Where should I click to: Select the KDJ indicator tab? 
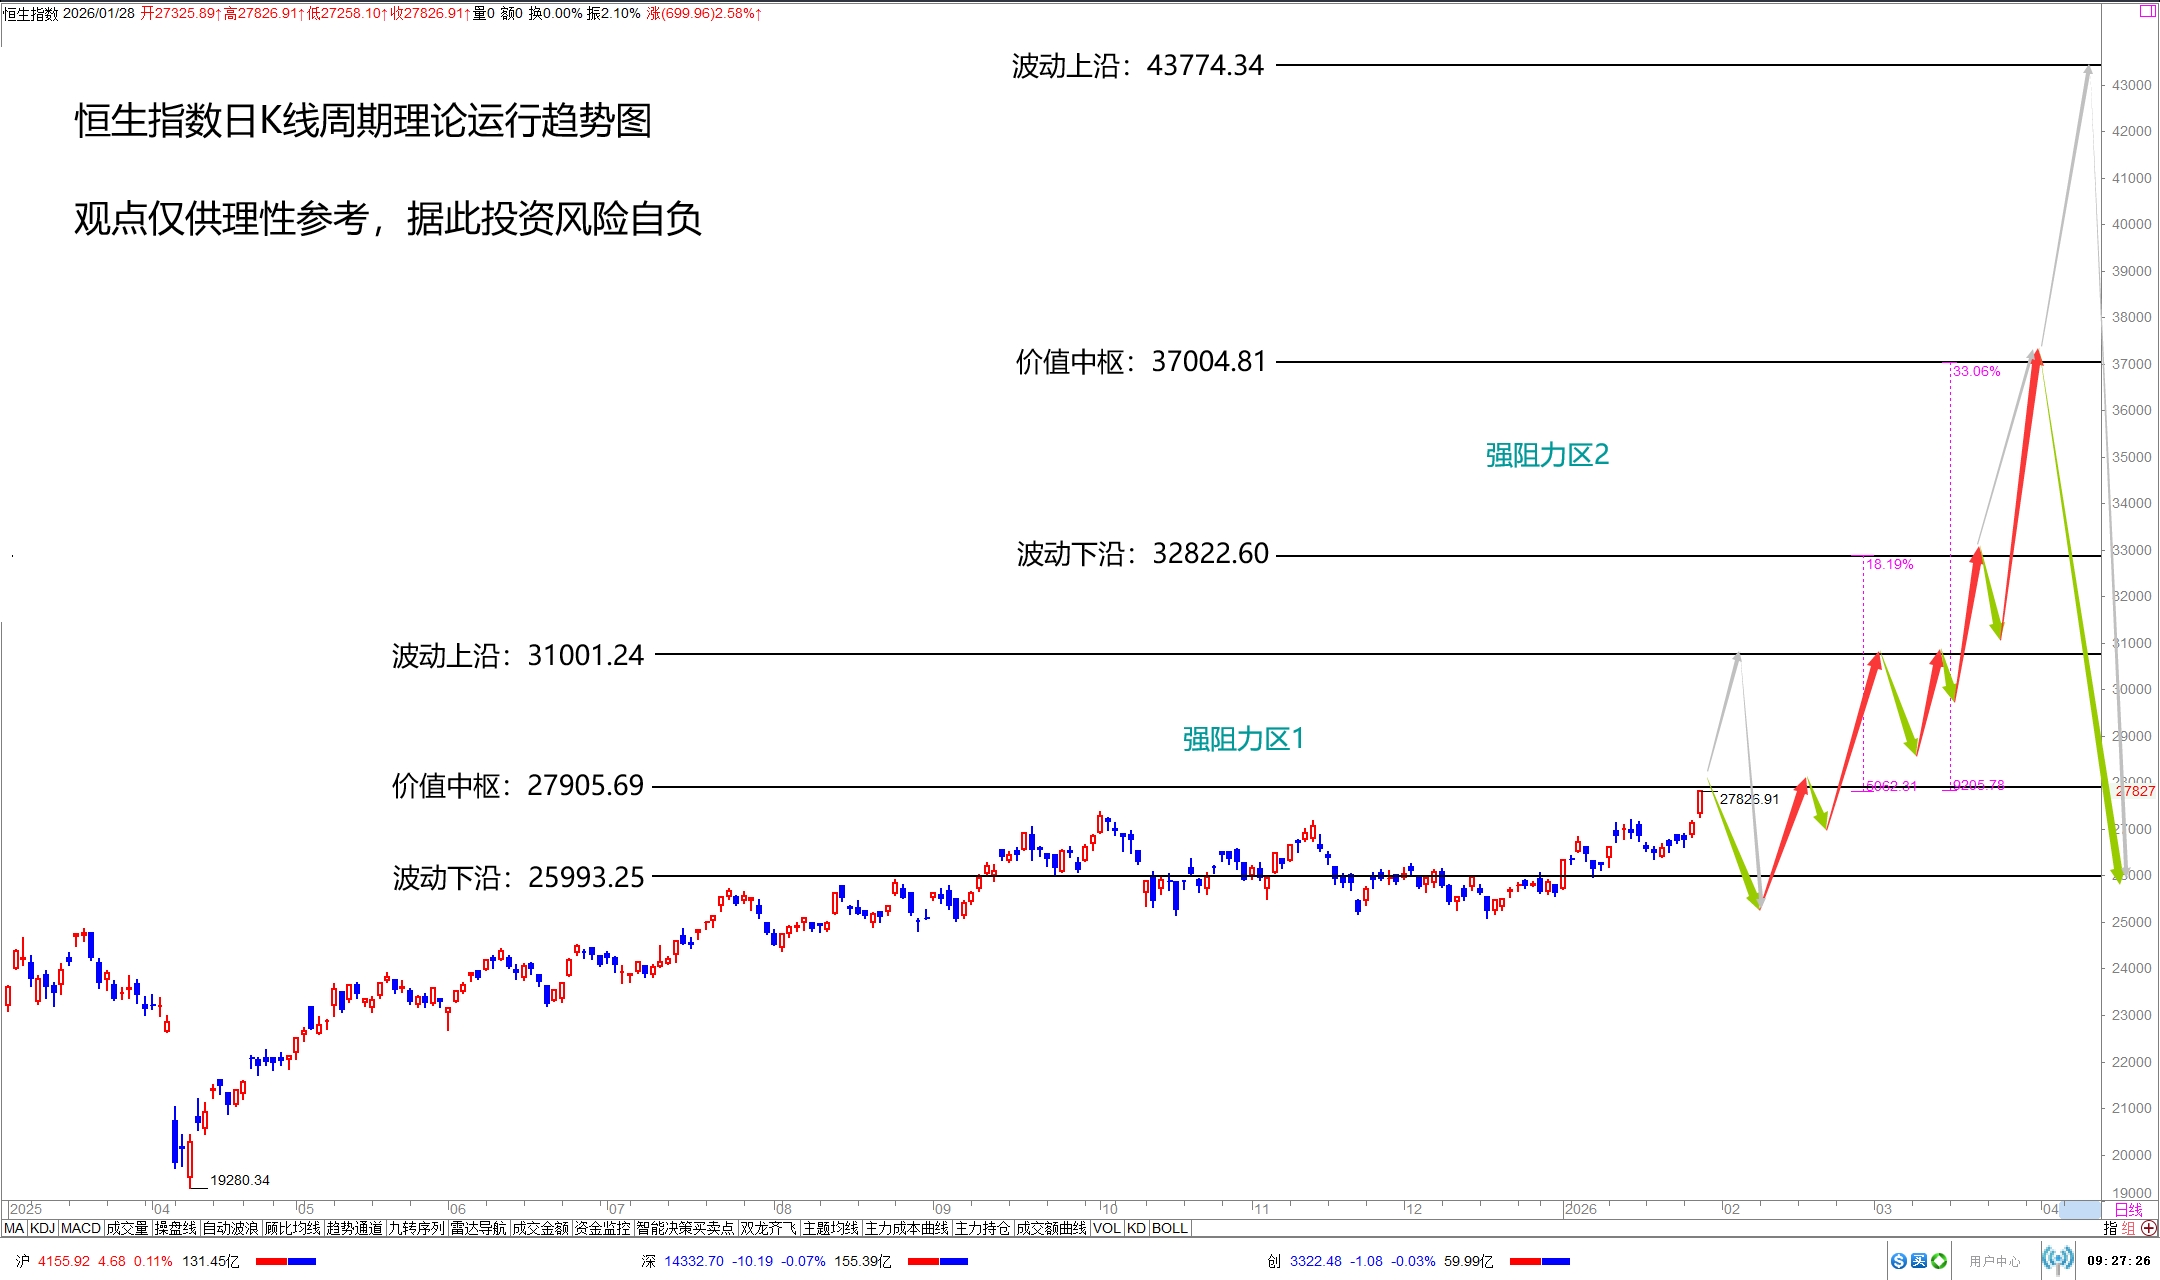42,1228
